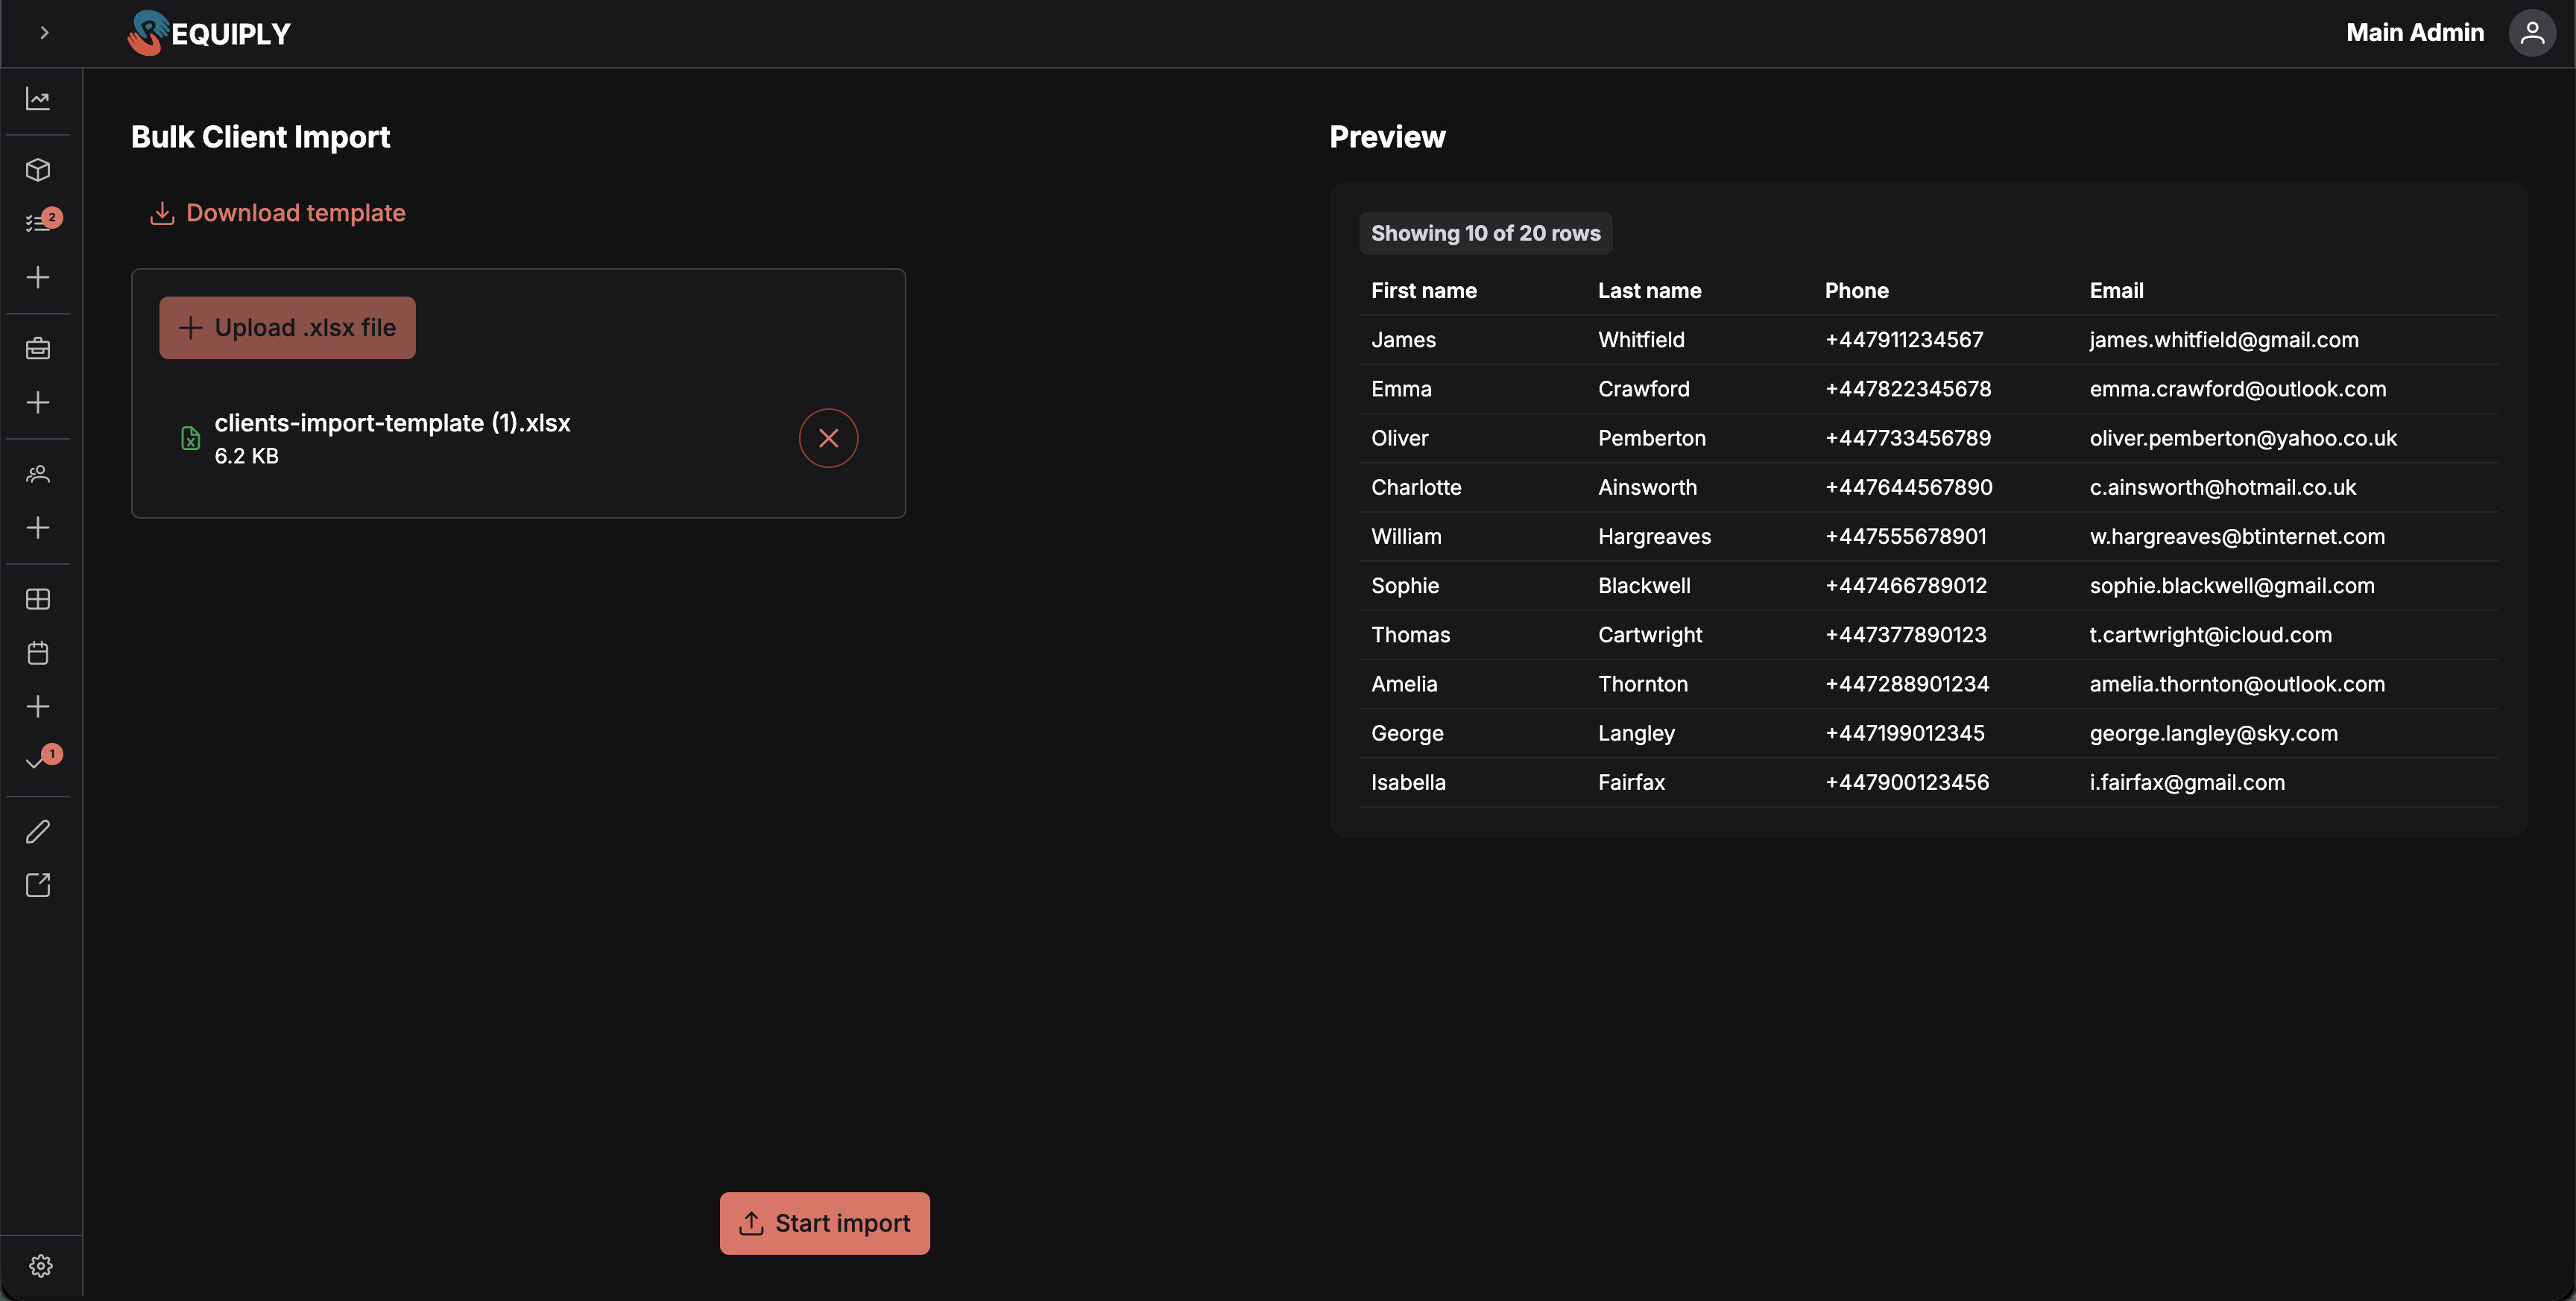This screenshot has width=2576, height=1301.
Task: Click the clients-import-template (1).xlsx file name
Action: [392, 423]
